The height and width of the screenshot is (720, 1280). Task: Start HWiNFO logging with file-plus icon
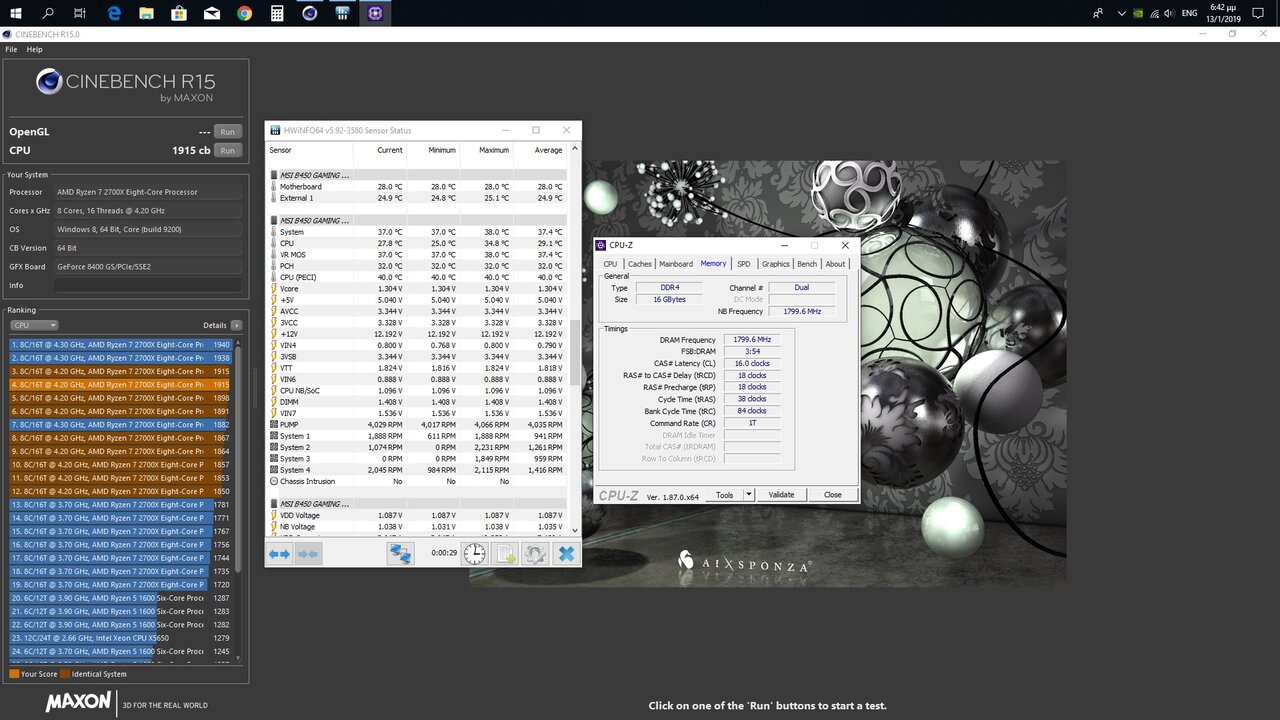[505, 553]
